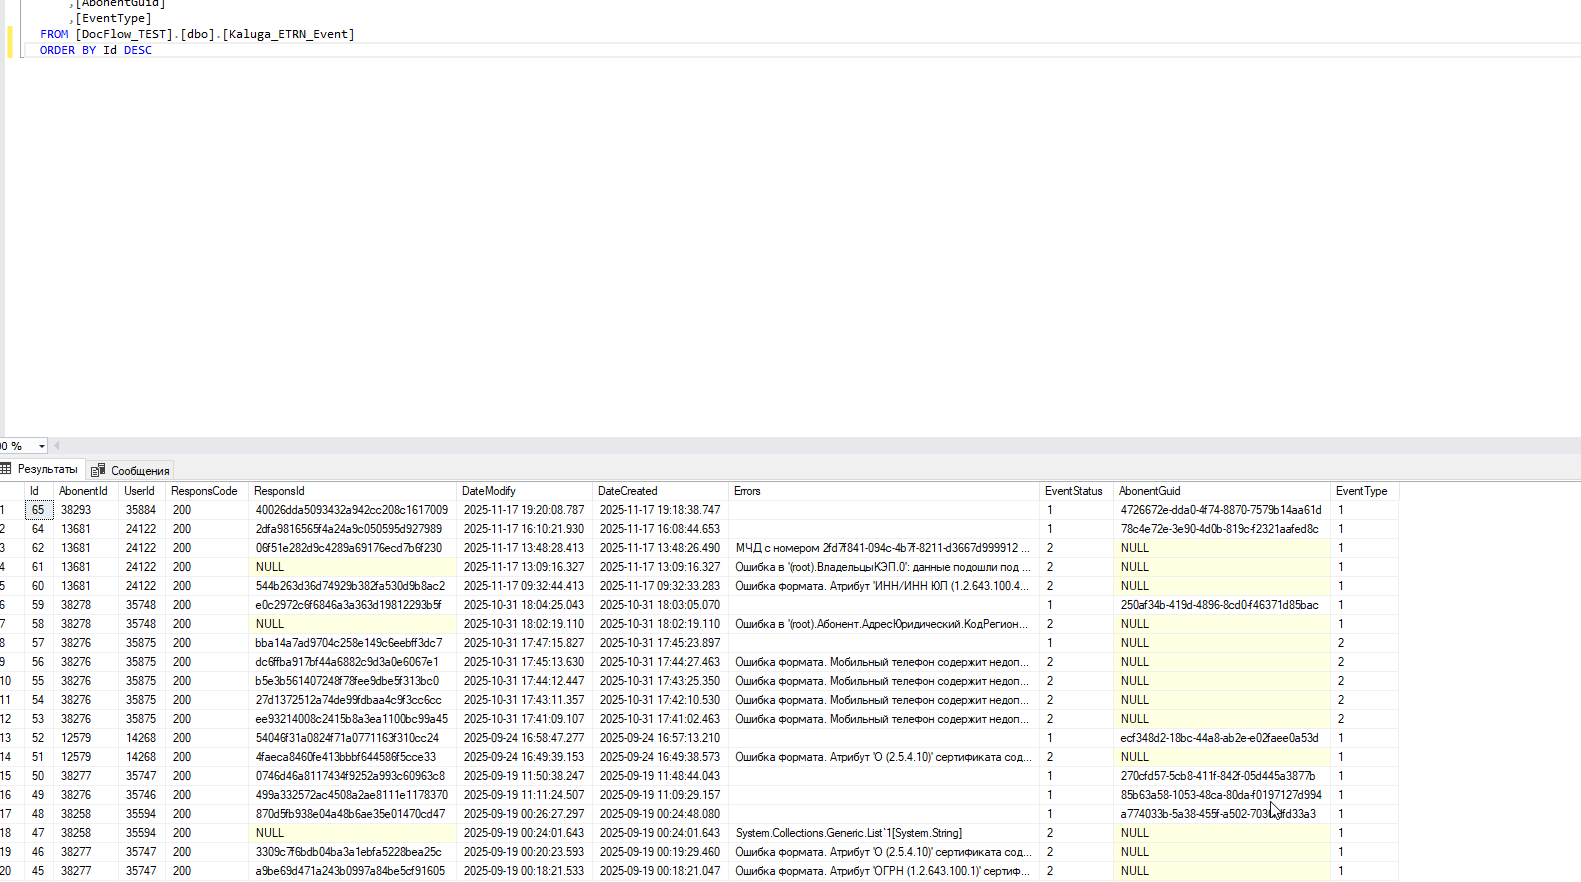Image resolution: width=1581 pixels, height=882 pixels.
Task: Select the System.Collections.Generic.List error cell
Action: click(x=884, y=833)
